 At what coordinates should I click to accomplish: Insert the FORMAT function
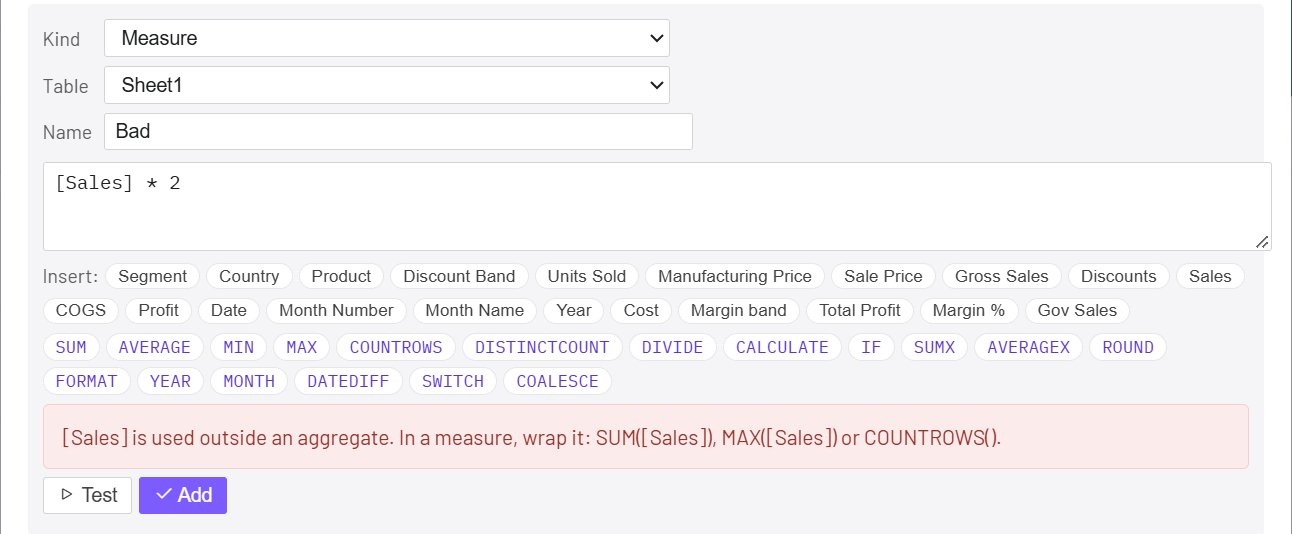[86, 381]
